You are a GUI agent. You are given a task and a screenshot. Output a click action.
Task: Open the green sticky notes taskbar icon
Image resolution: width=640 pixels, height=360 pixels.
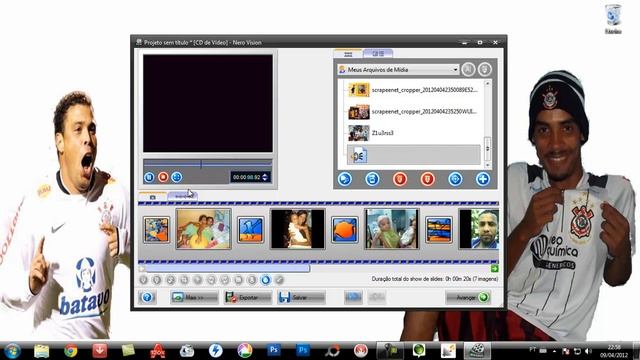(x=129, y=351)
